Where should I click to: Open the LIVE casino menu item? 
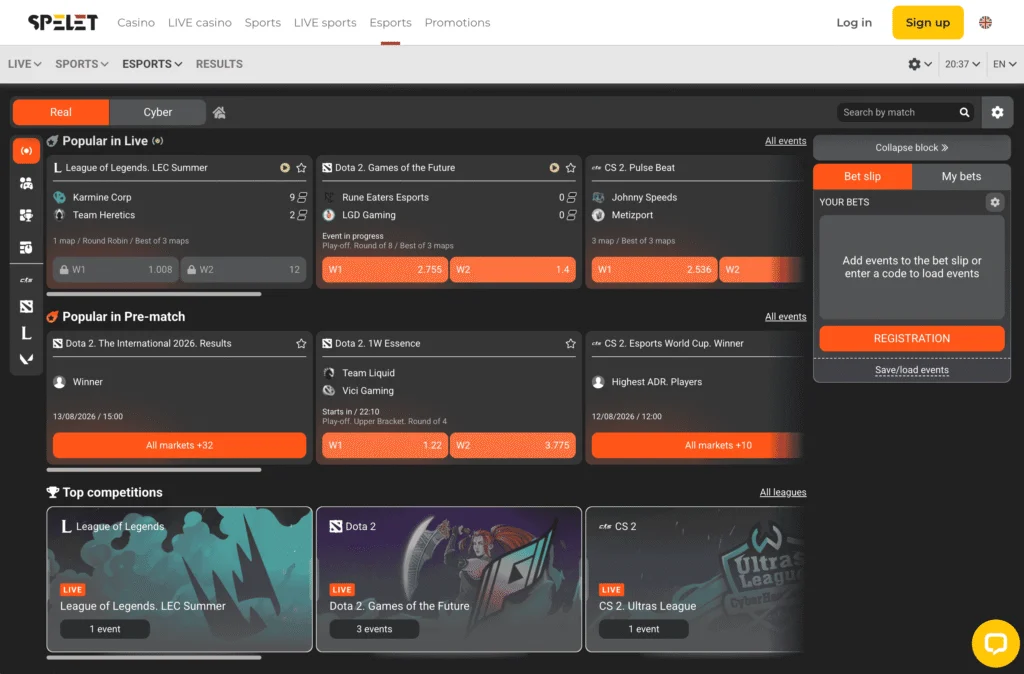click(200, 22)
